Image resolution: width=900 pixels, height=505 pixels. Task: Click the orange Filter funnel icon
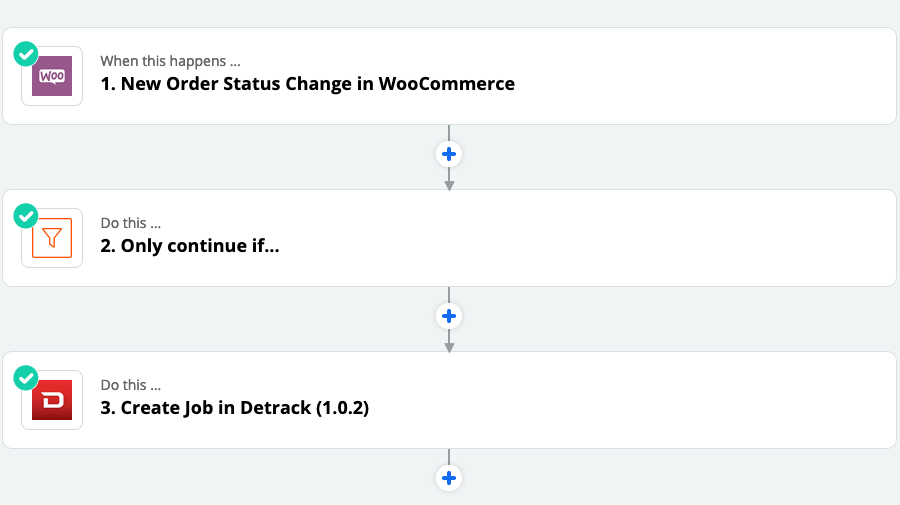click(52, 238)
